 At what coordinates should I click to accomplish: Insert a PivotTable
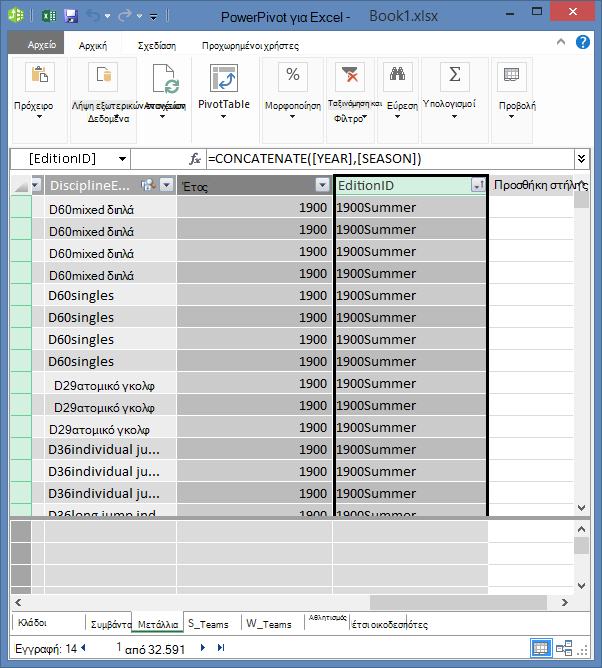[x=224, y=78]
